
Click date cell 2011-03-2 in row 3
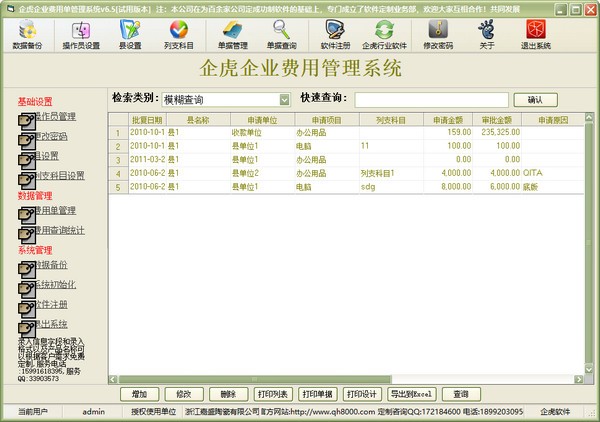[x=147, y=160]
